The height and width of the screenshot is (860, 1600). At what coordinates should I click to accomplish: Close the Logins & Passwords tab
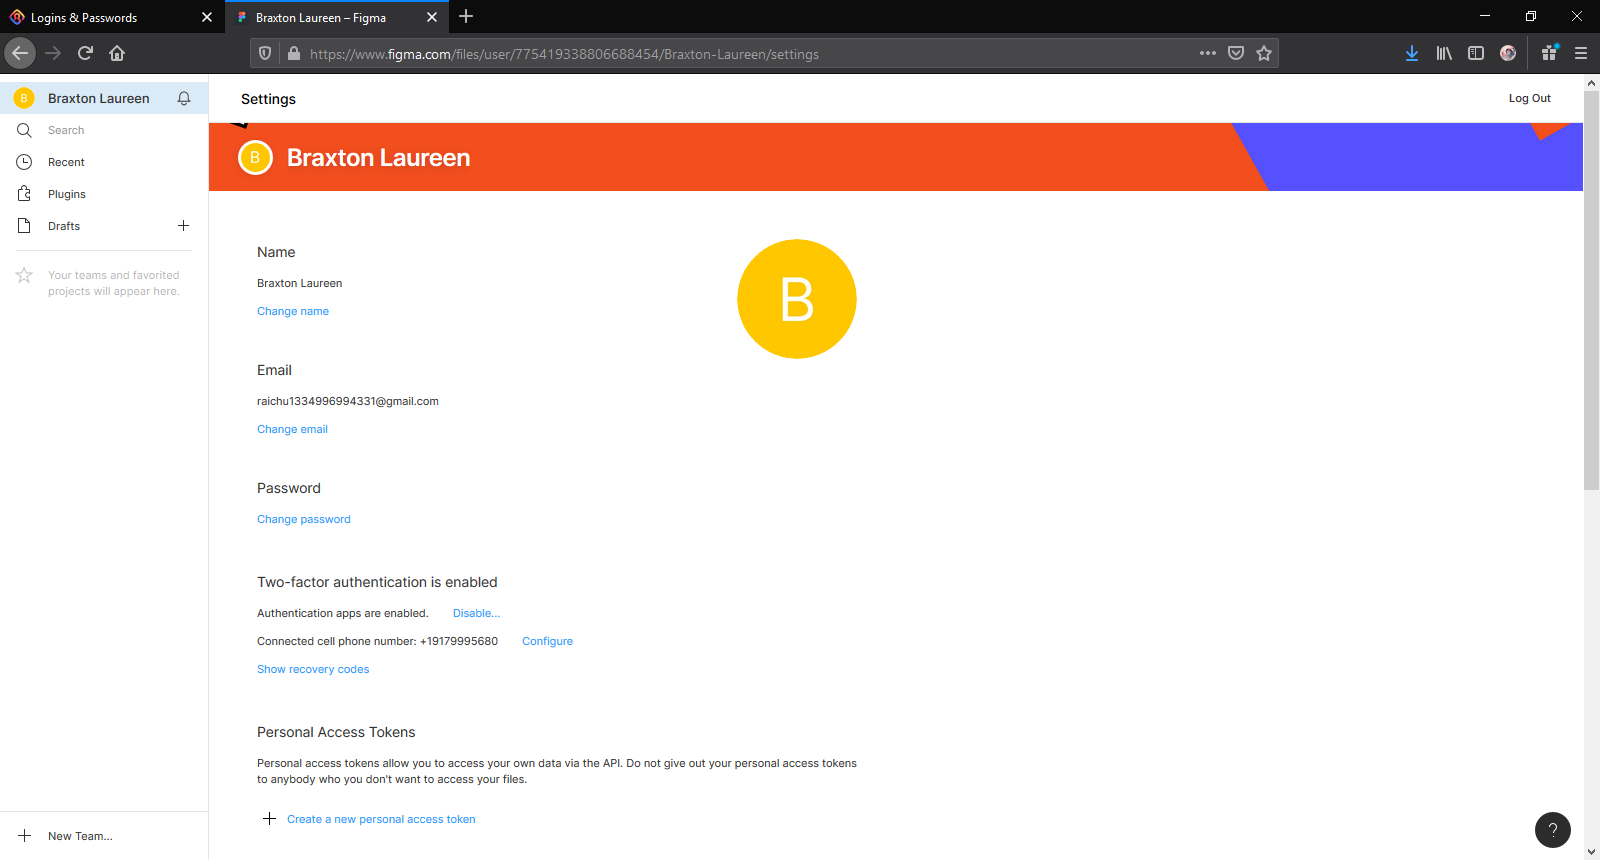pyautogui.click(x=207, y=17)
